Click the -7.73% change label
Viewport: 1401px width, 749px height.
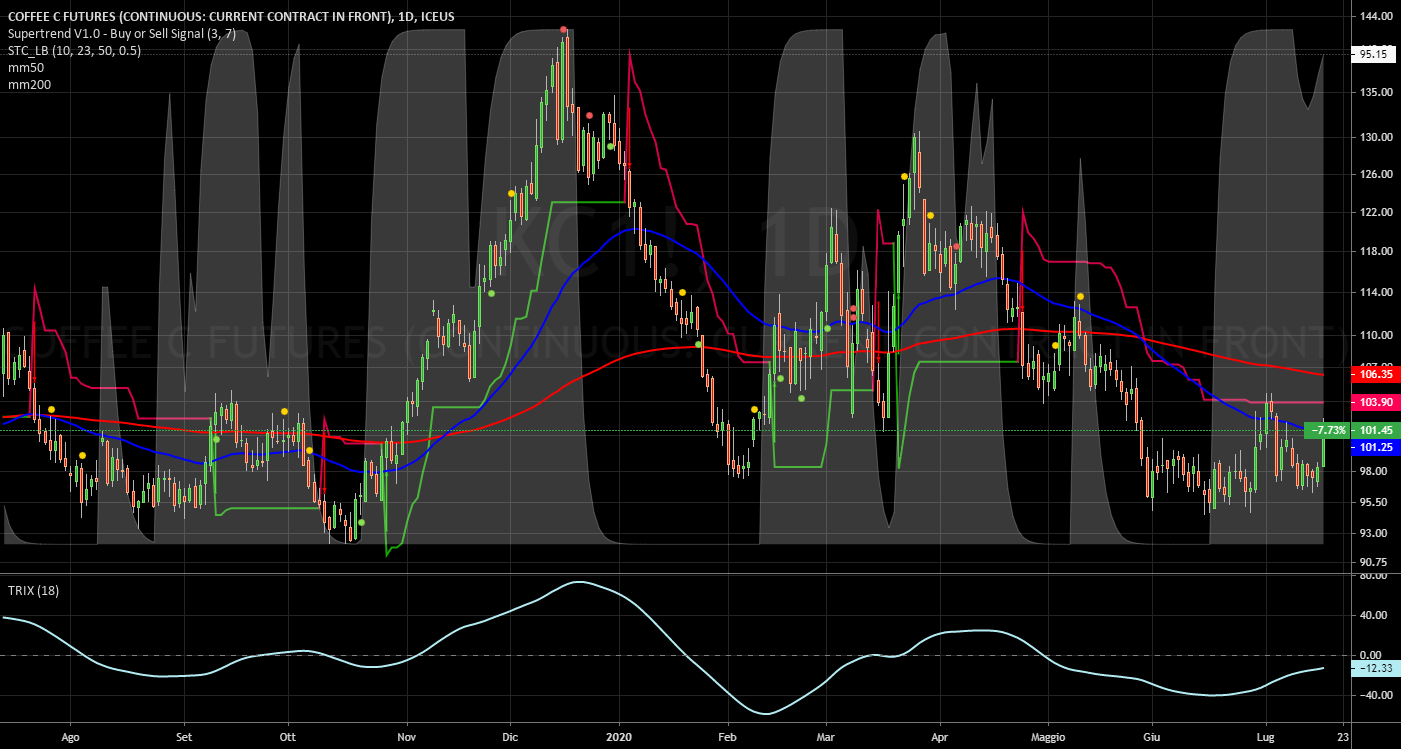1329,430
